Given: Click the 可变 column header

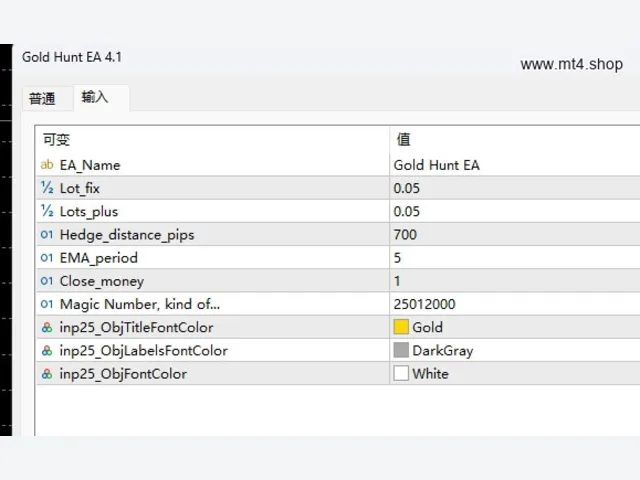Looking at the screenshot, I should tap(213, 140).
